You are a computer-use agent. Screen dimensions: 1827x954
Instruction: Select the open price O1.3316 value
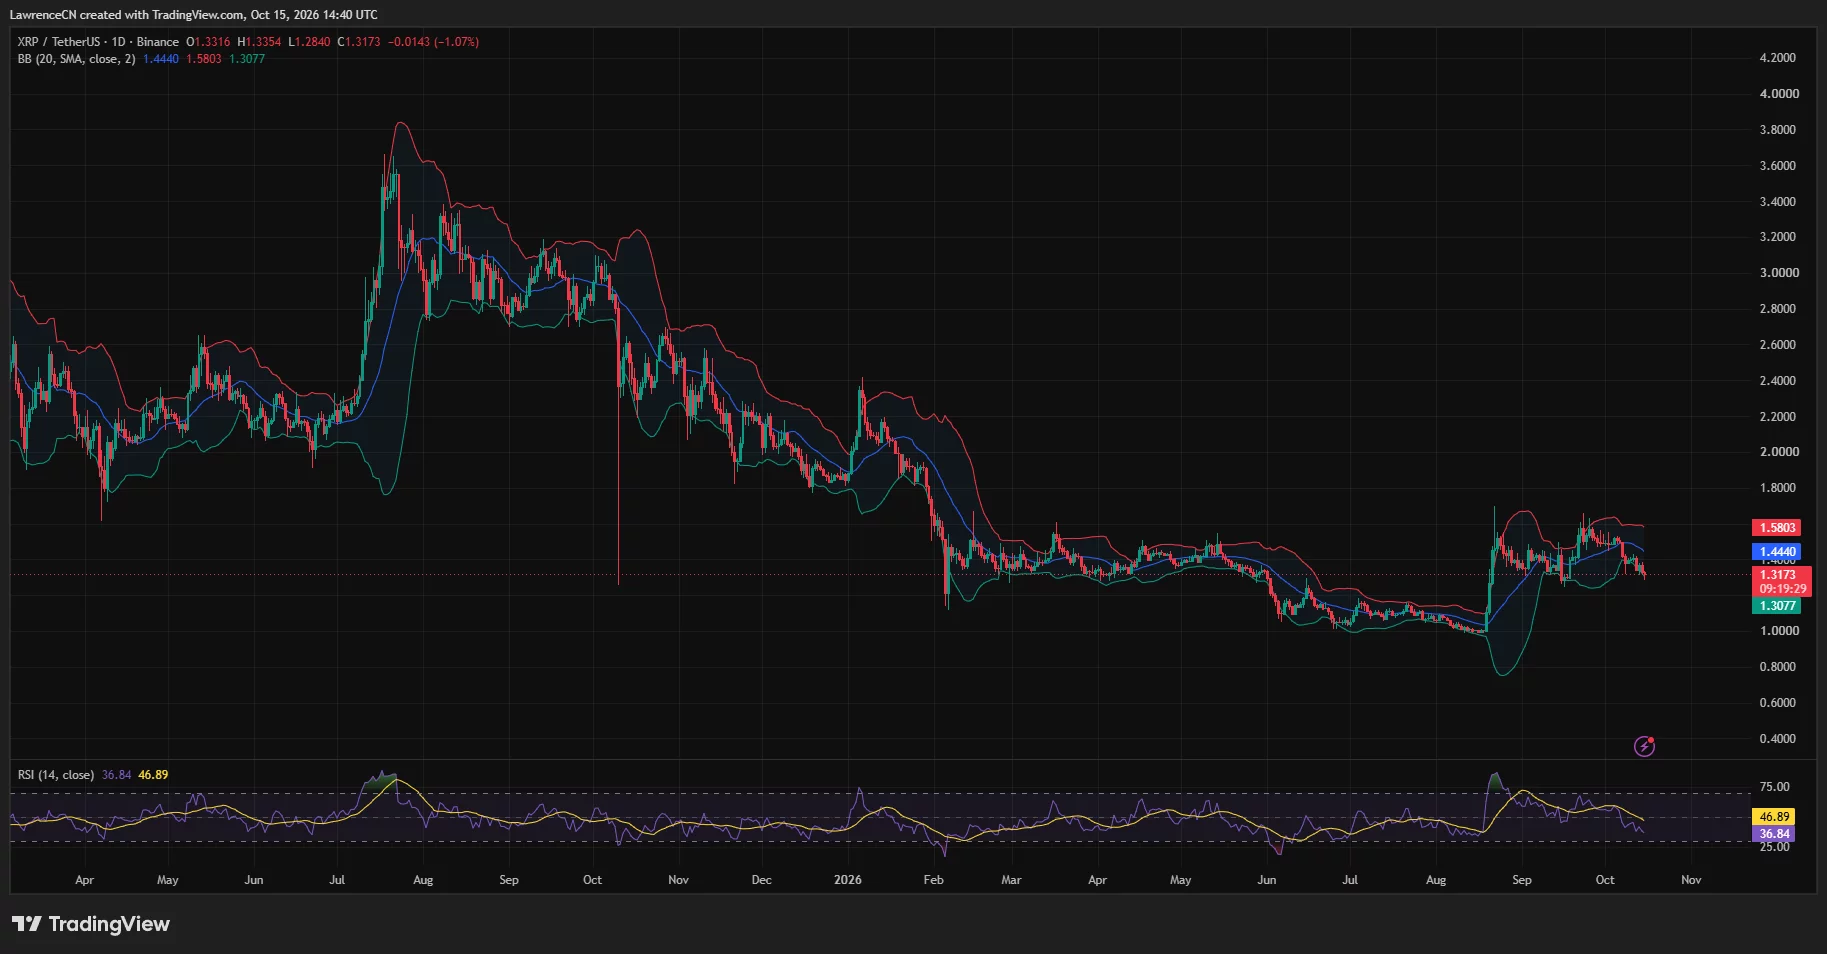(x=208, y=42)
